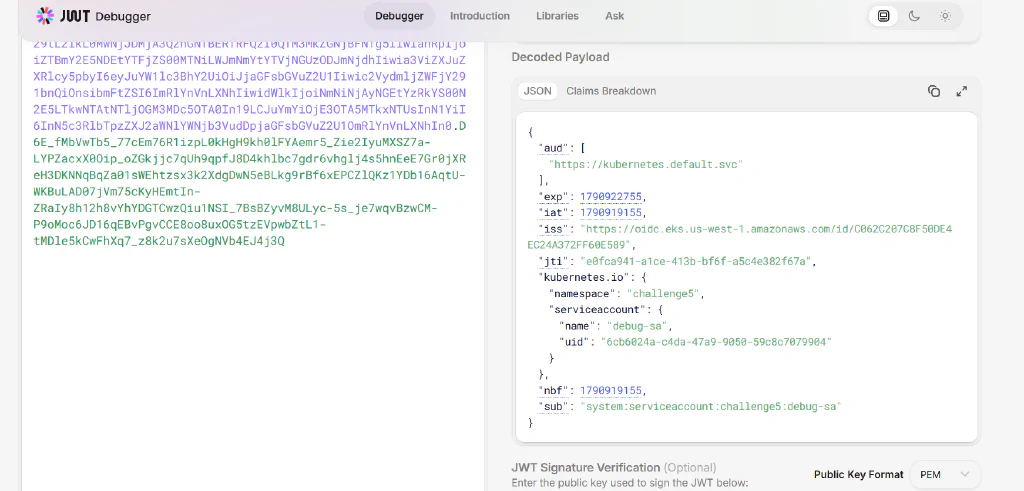
Task: Select the system theme icon
Action: 883,16
